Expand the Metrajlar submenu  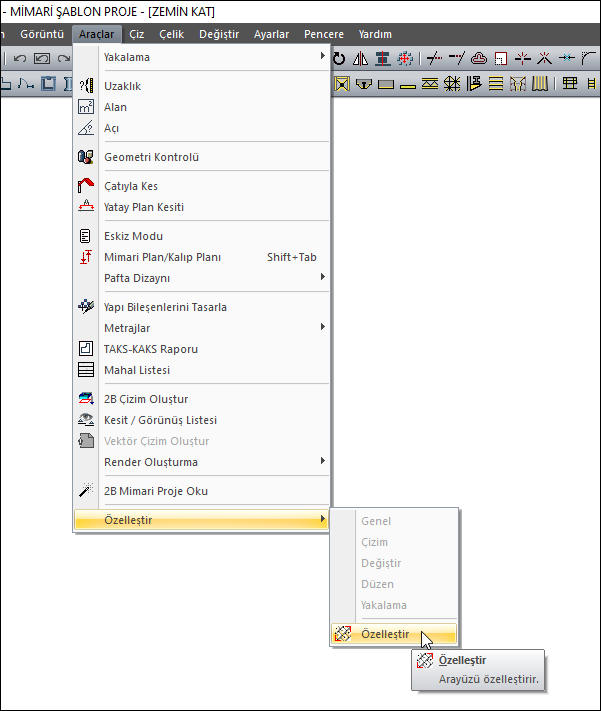tap(202, 328)
